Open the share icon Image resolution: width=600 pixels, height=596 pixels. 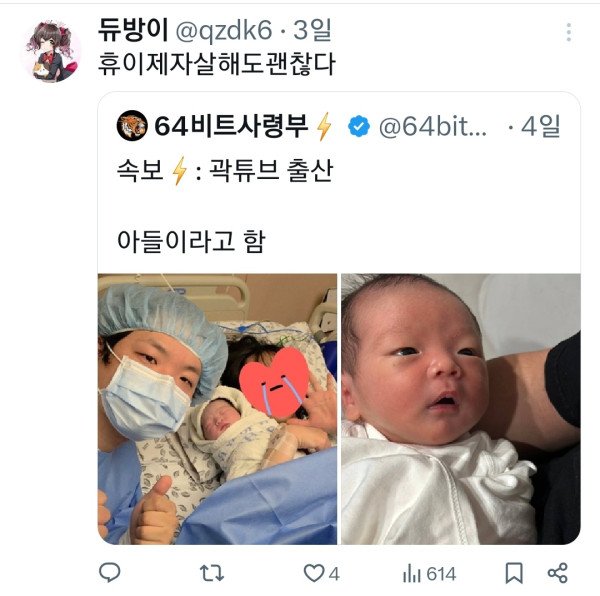[x=557, y=573]
